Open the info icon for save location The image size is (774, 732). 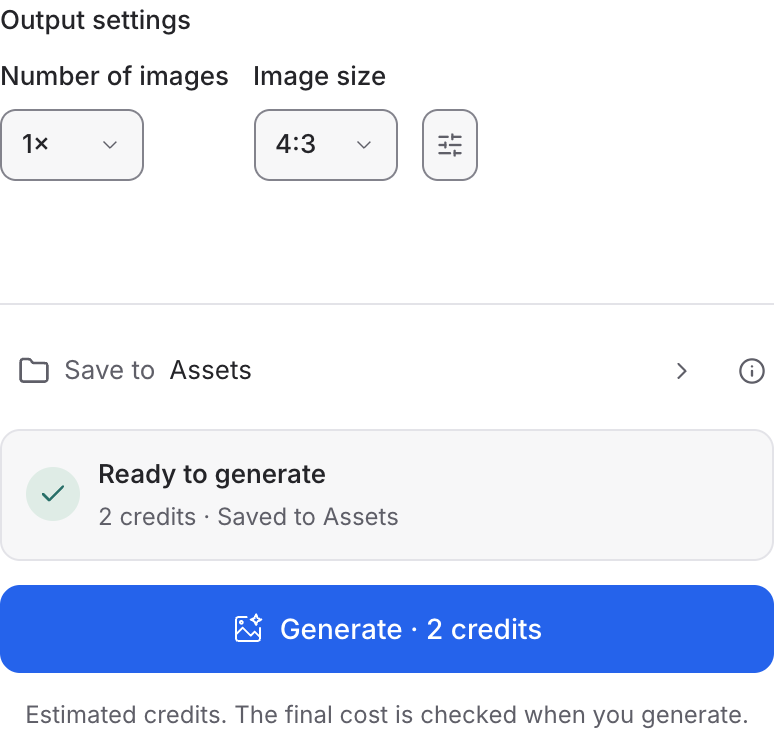[751, 371]
